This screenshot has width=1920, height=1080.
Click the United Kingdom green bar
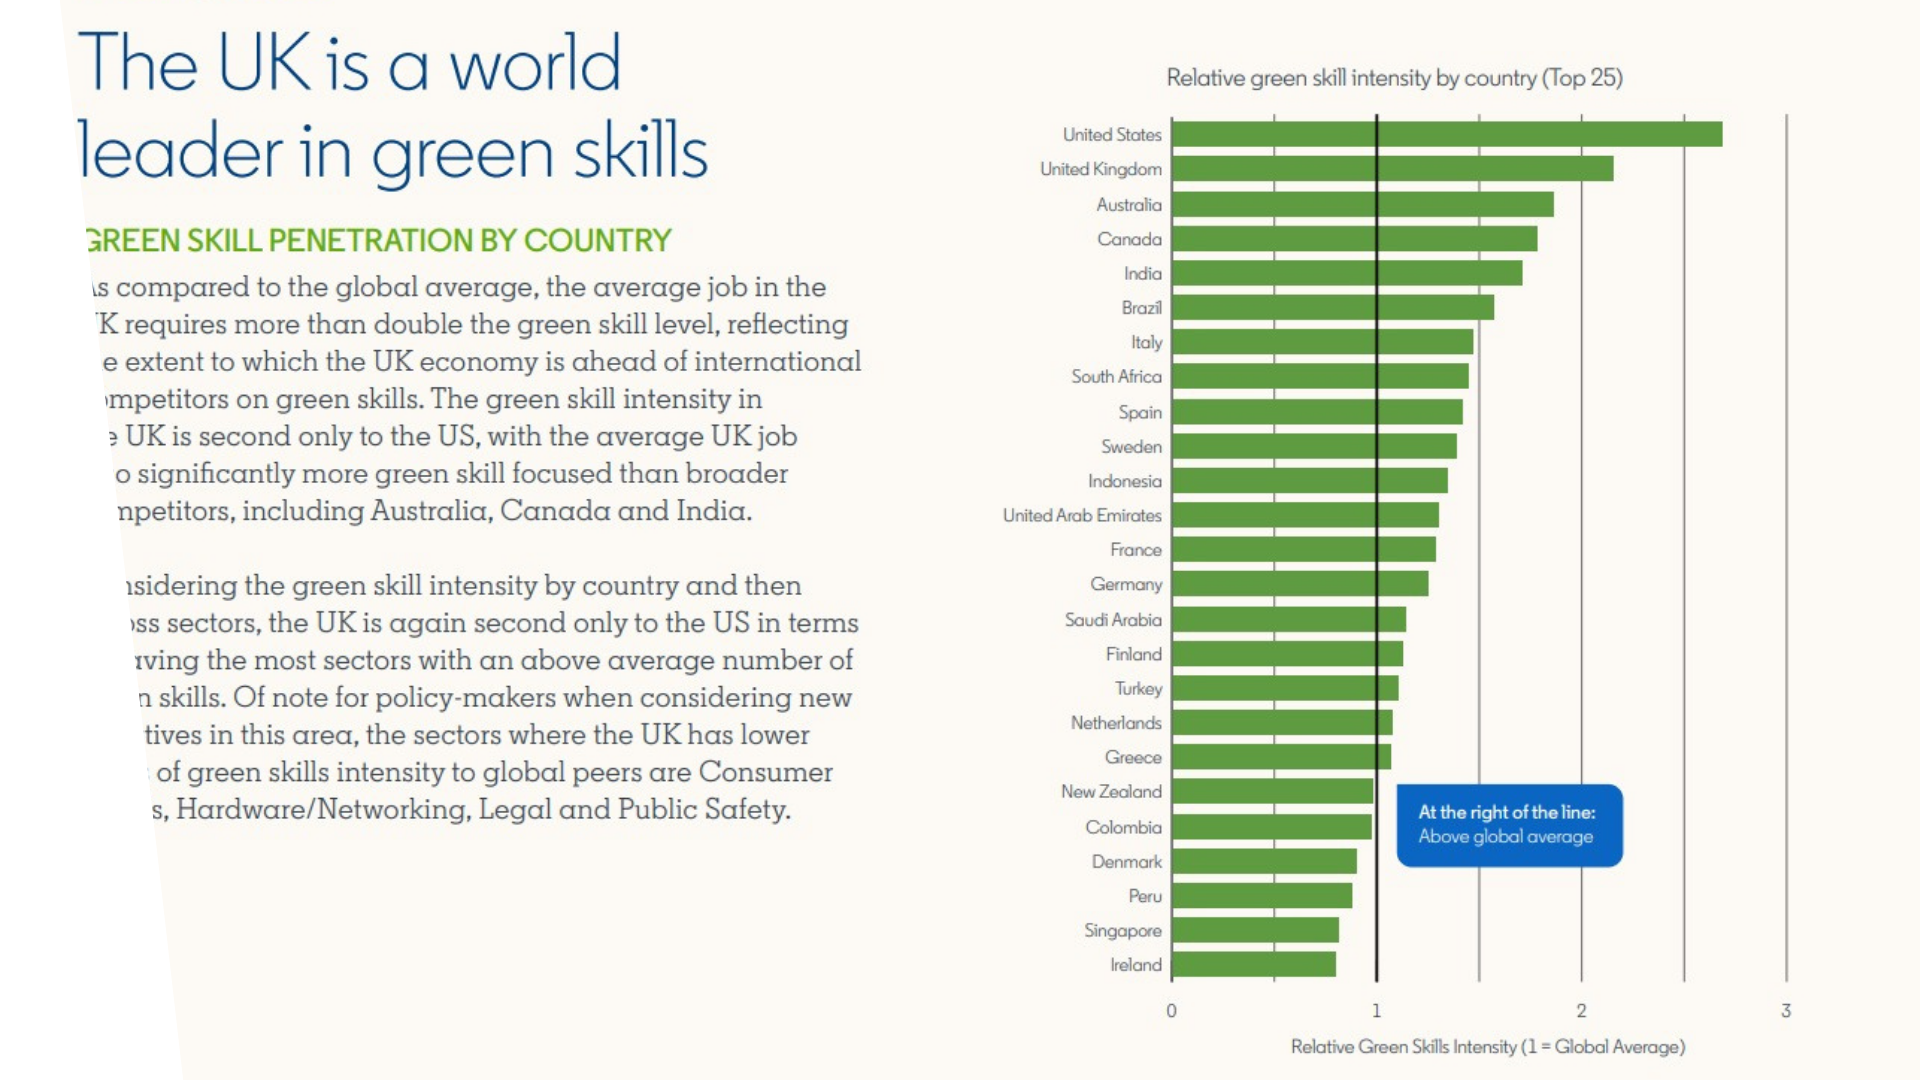coord(1392,169)
